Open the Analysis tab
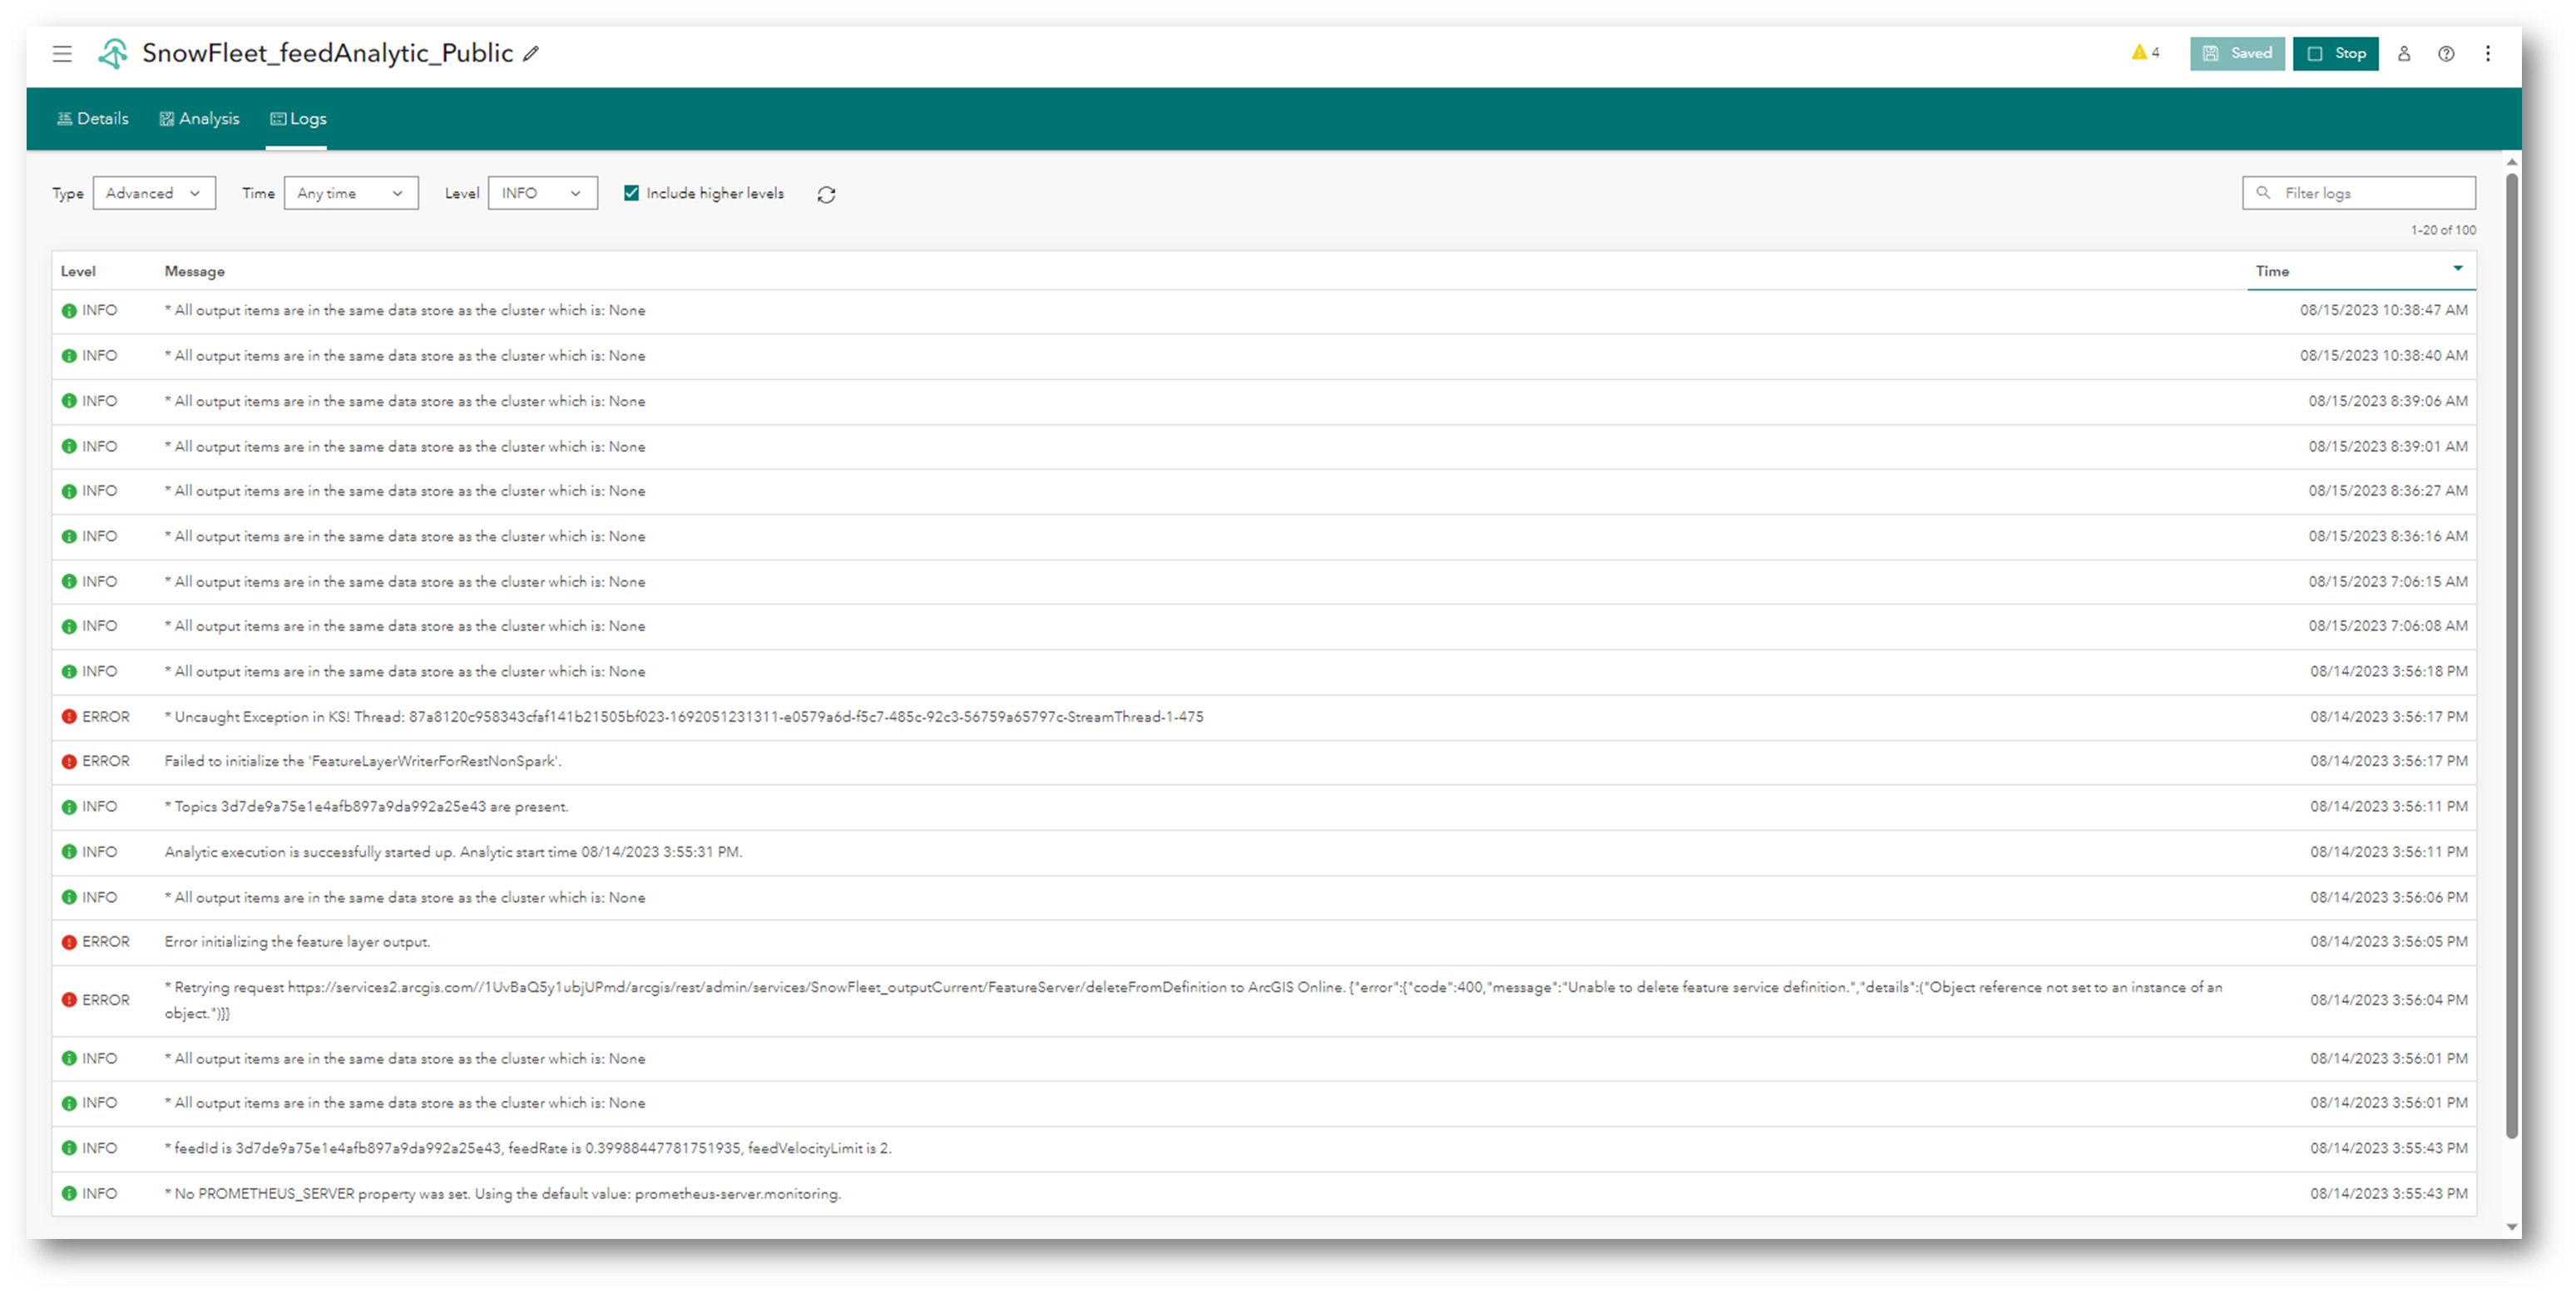 pyautogui.click(x=199, y=118)
